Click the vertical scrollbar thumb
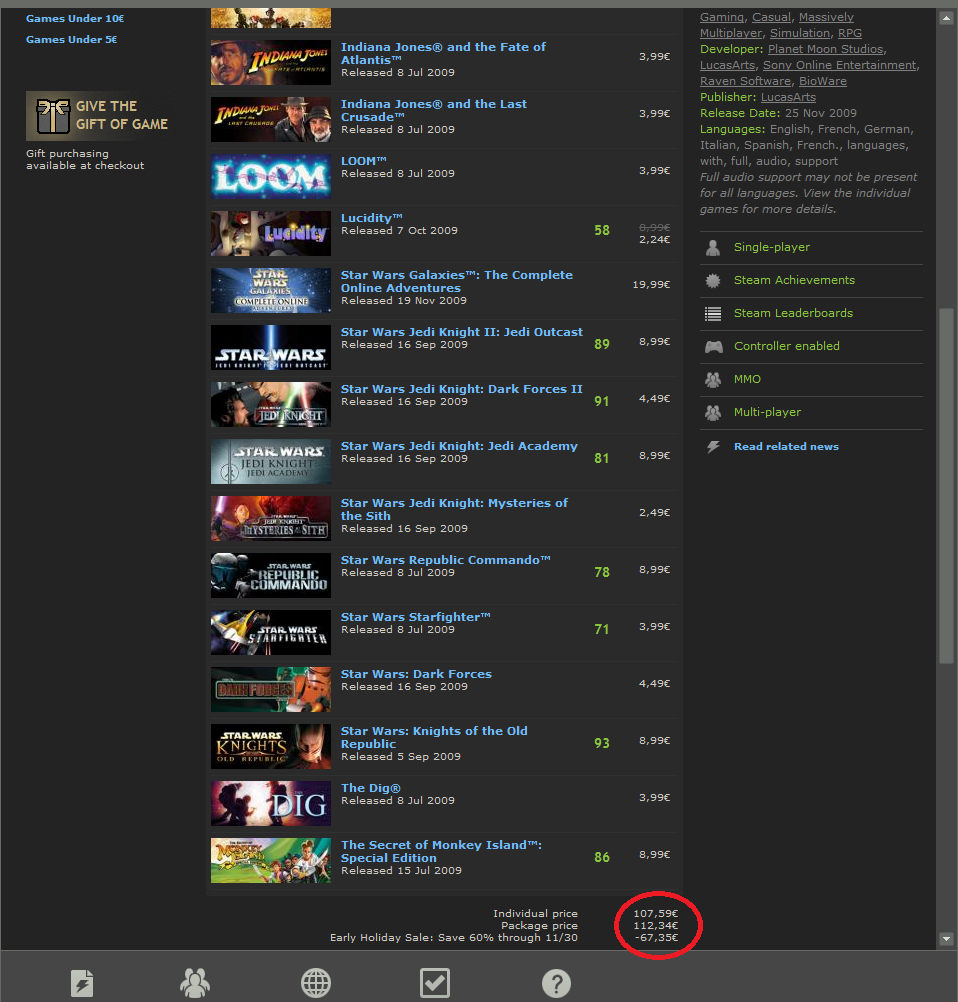 click(x=946, y=486)
